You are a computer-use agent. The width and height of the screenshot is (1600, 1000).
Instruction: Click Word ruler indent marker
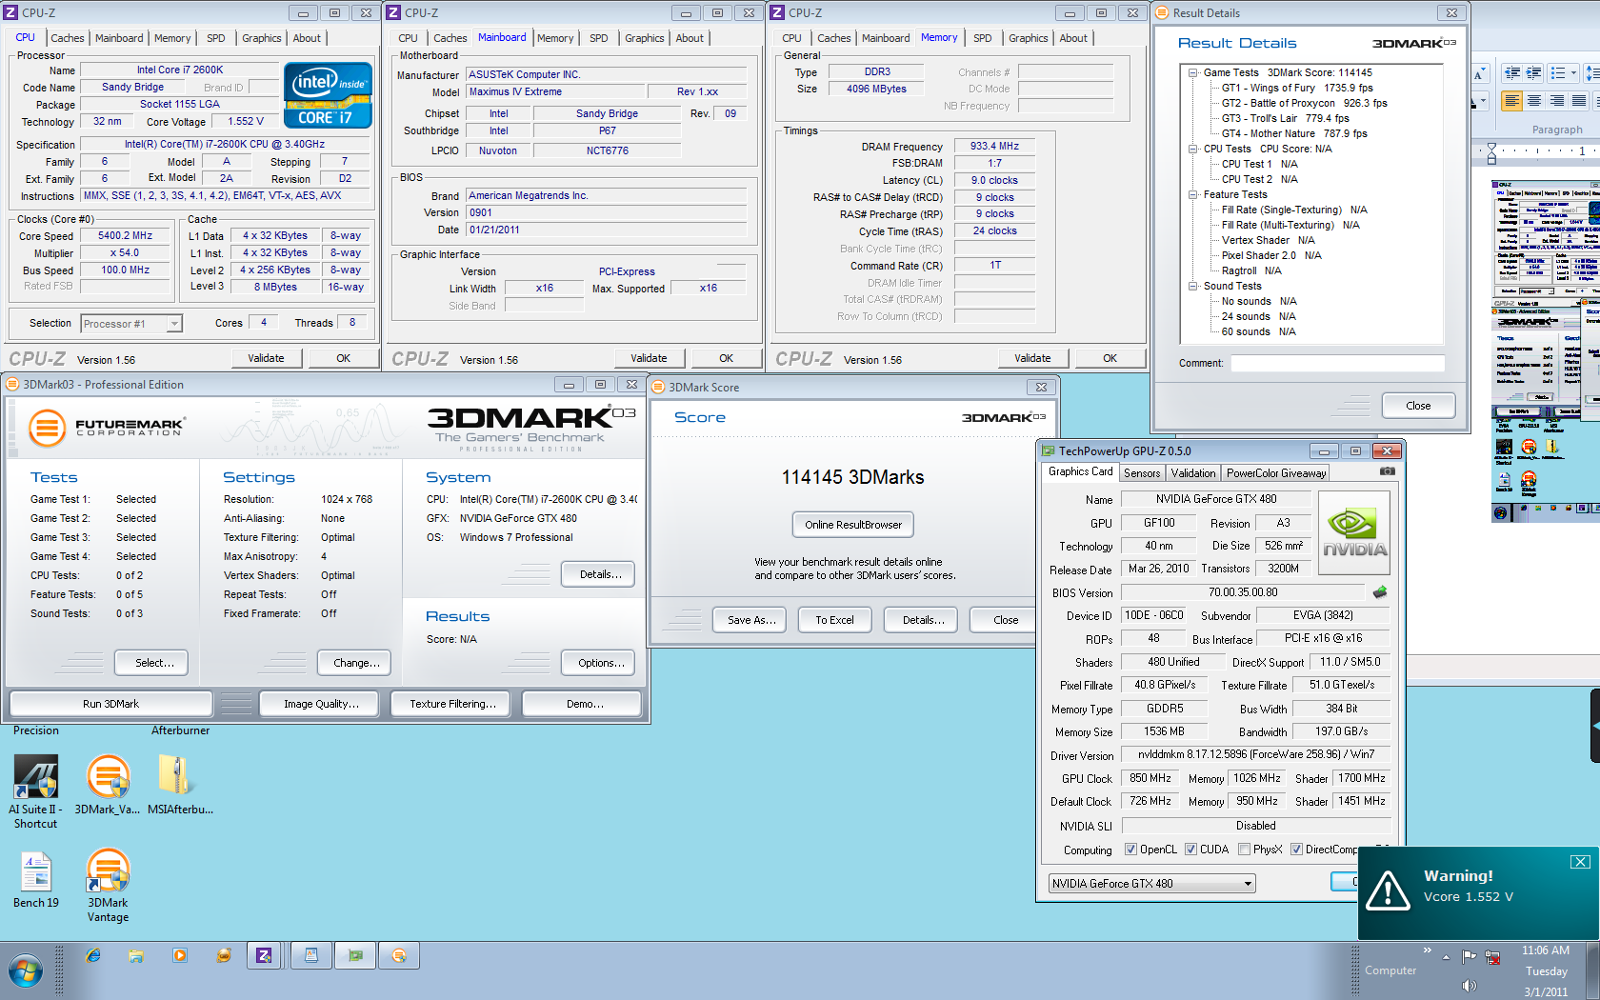[x=1491, y=152]
